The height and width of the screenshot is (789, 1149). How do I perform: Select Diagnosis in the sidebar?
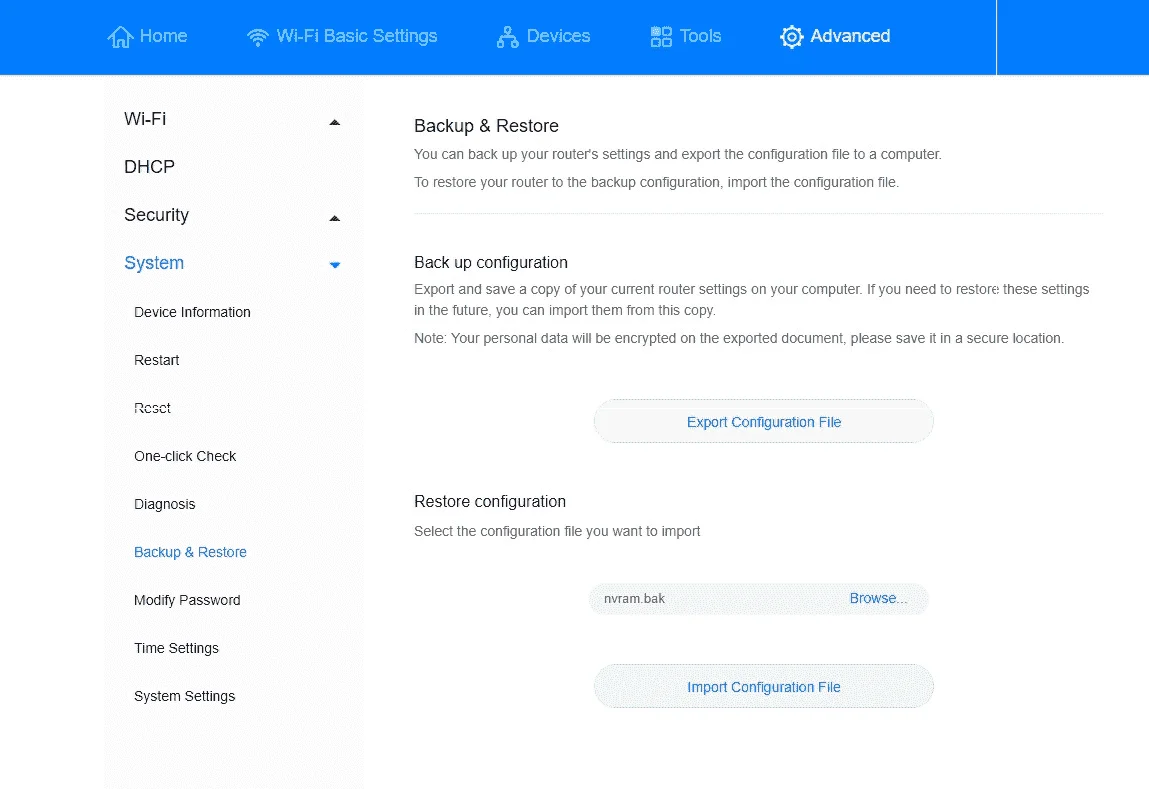point(164,504)
